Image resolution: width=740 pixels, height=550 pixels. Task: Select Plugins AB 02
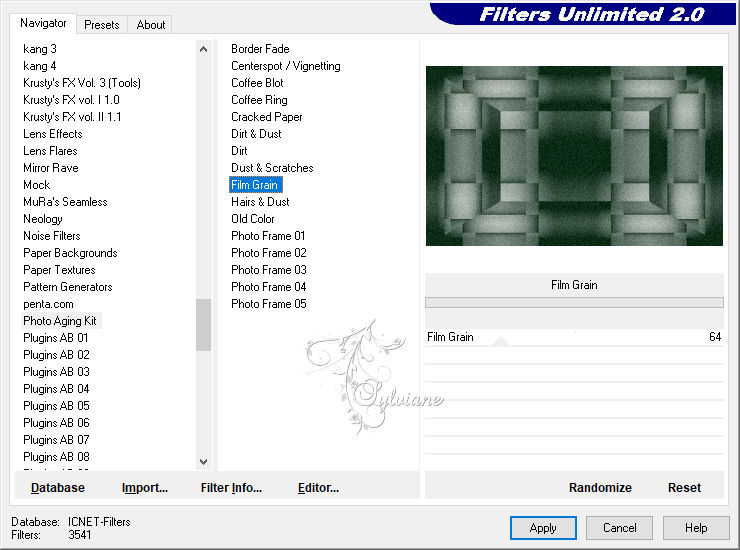(x=56, y=355)
